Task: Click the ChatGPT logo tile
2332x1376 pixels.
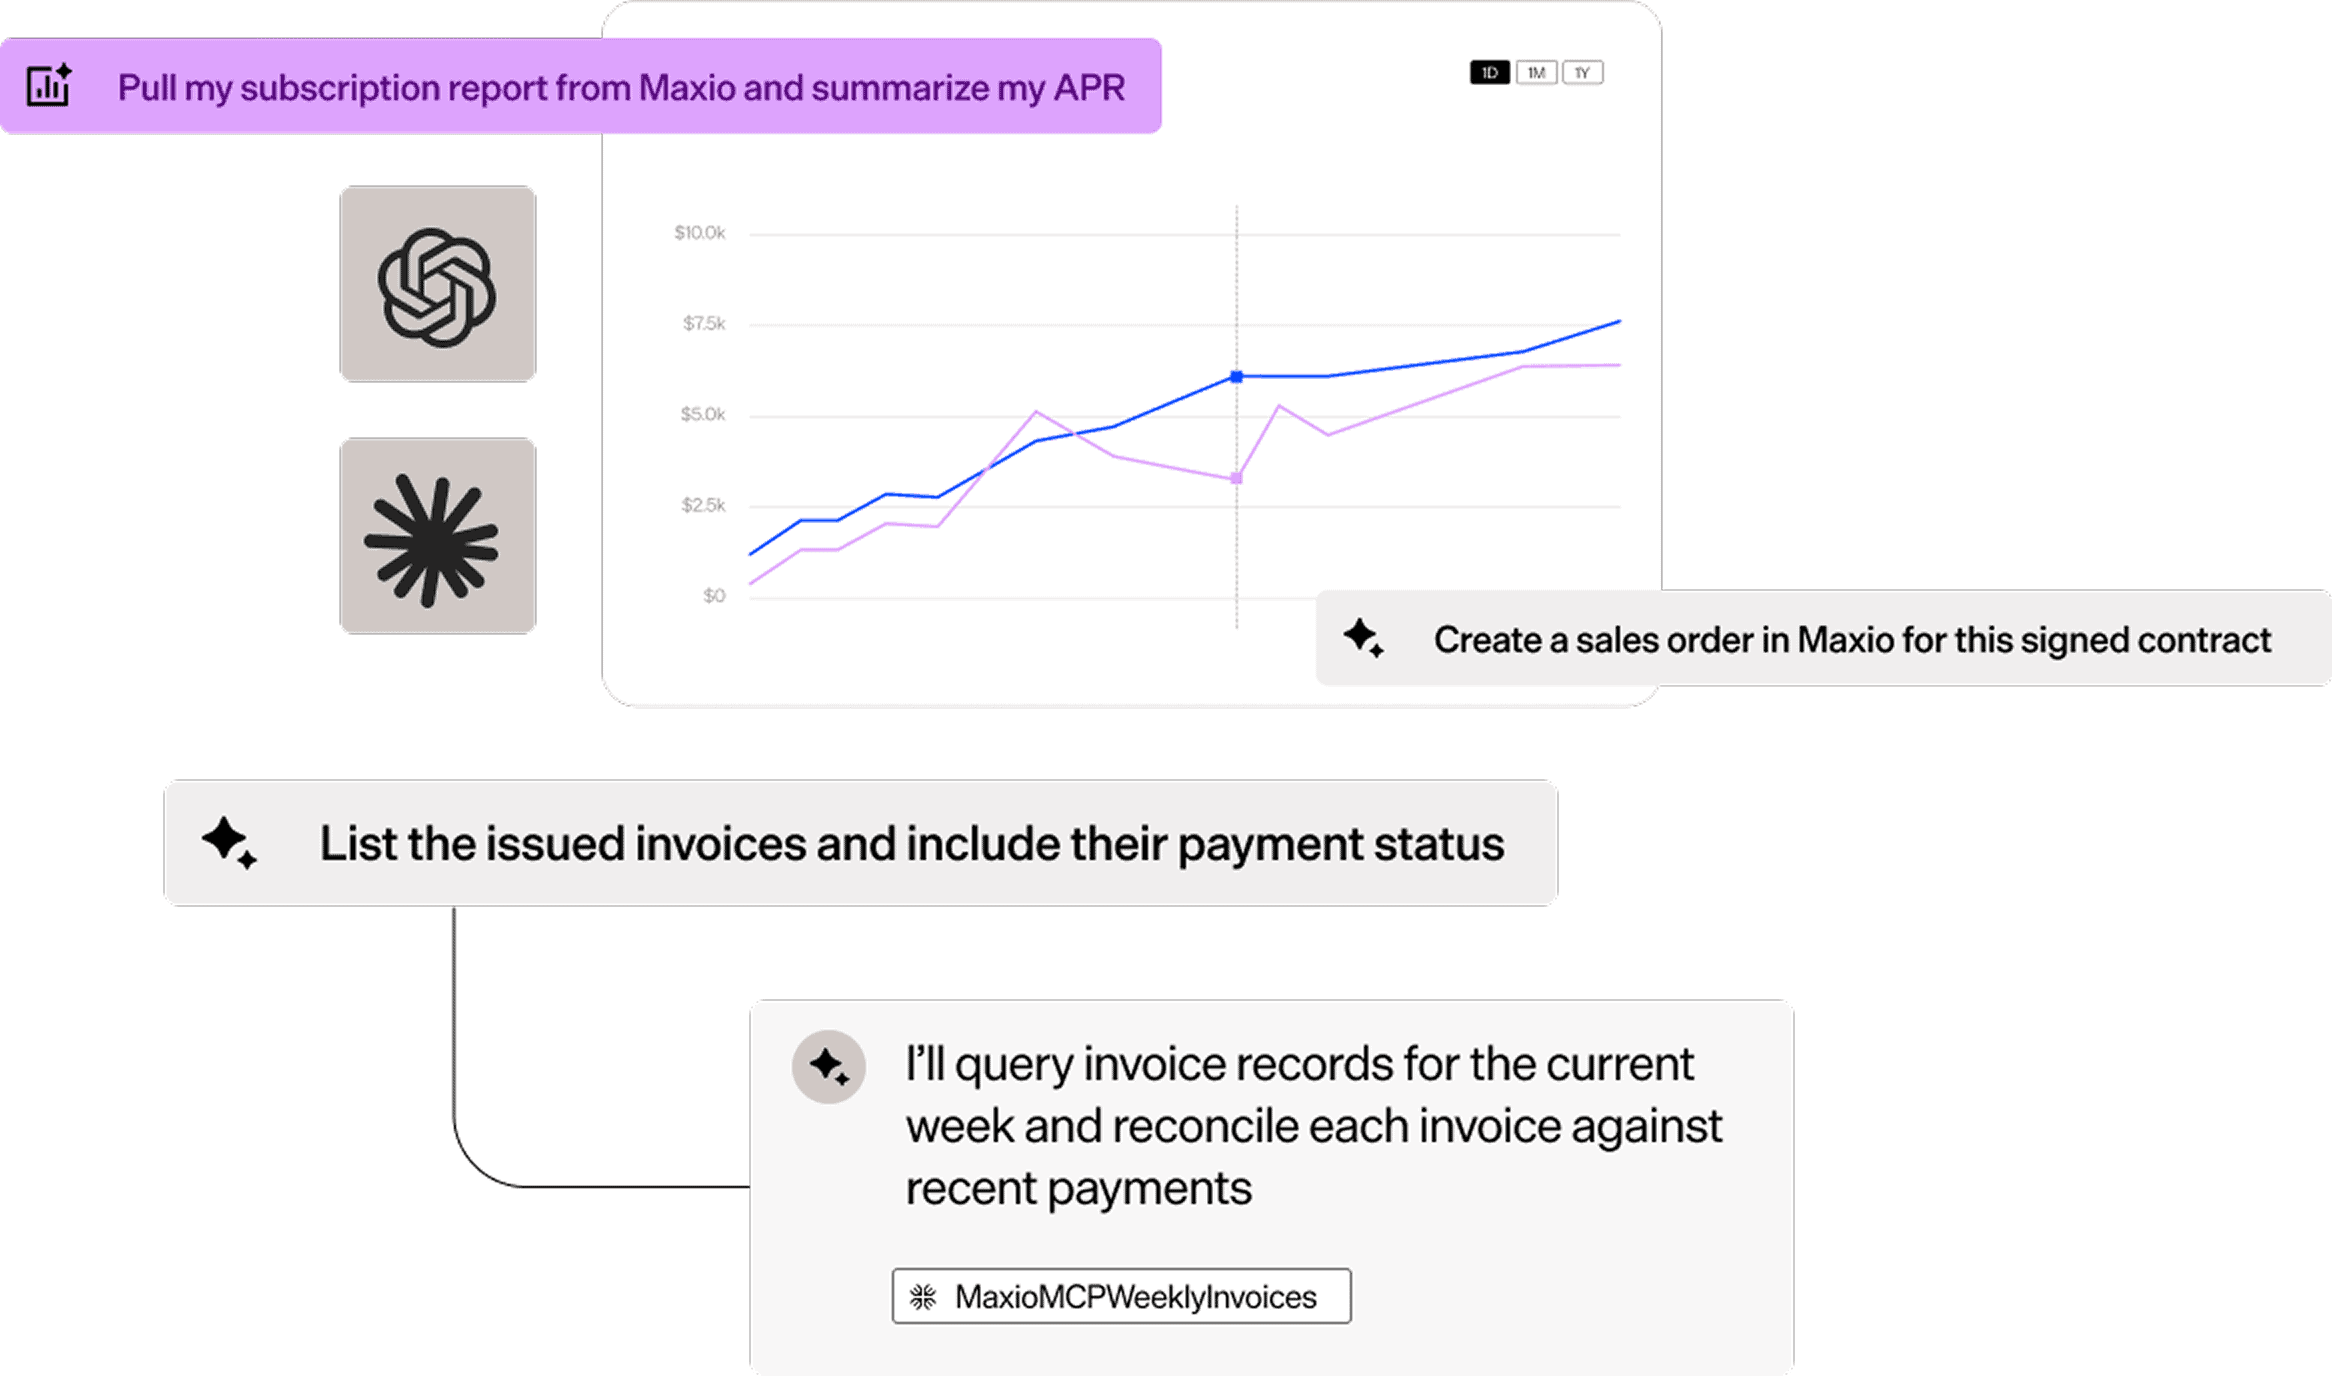Action: coord(437,284)
